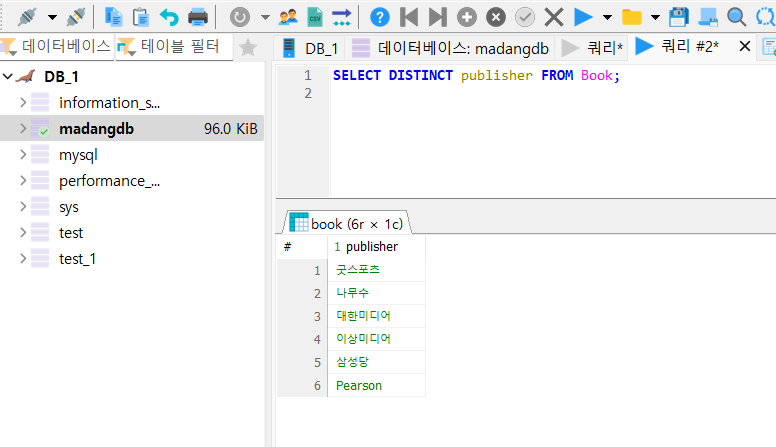Image resolution: width=776 pixels, height=447 pixels.
Task: Select the Pearson cell
Action: click(x=376, y=385)
